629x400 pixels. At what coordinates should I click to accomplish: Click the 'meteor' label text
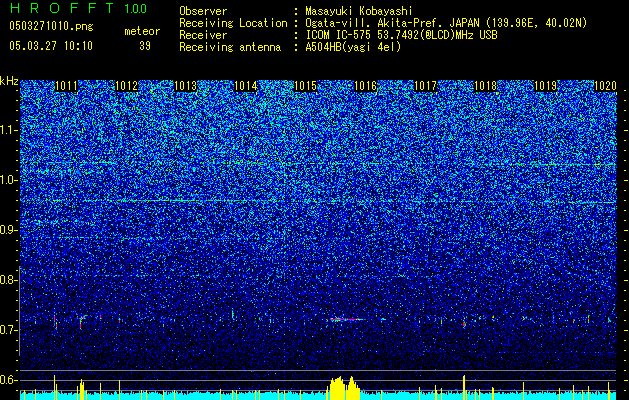142,31
